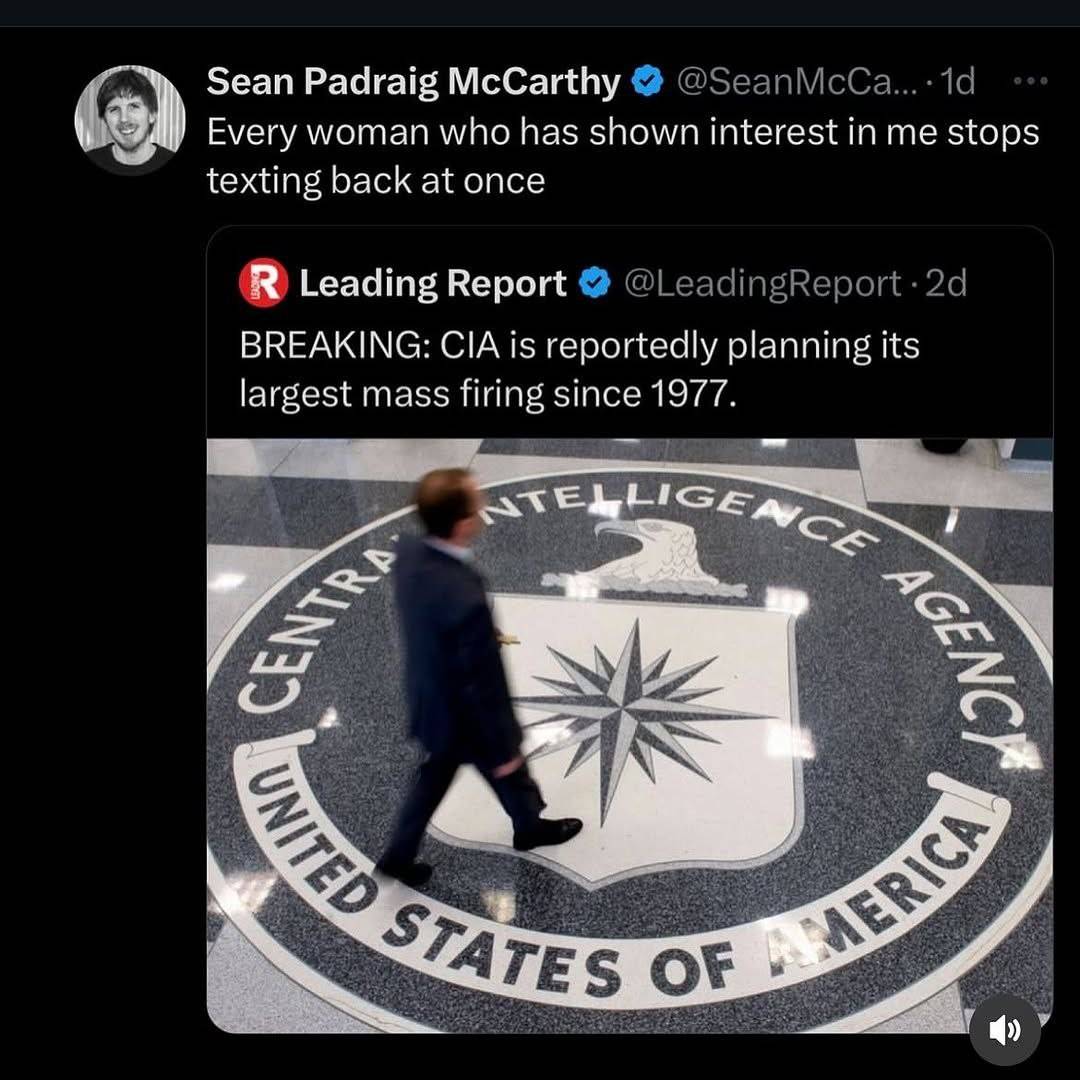Open the Leading Report account name
This screenshot has width=1080, height=1080.
432,285
